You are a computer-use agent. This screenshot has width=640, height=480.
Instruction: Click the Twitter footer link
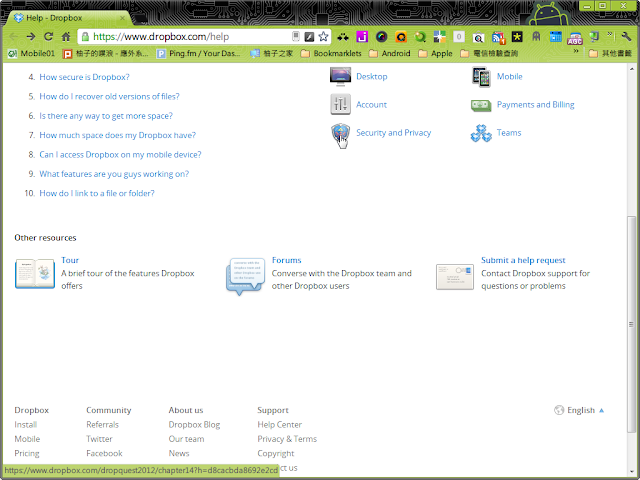(99, 439)
